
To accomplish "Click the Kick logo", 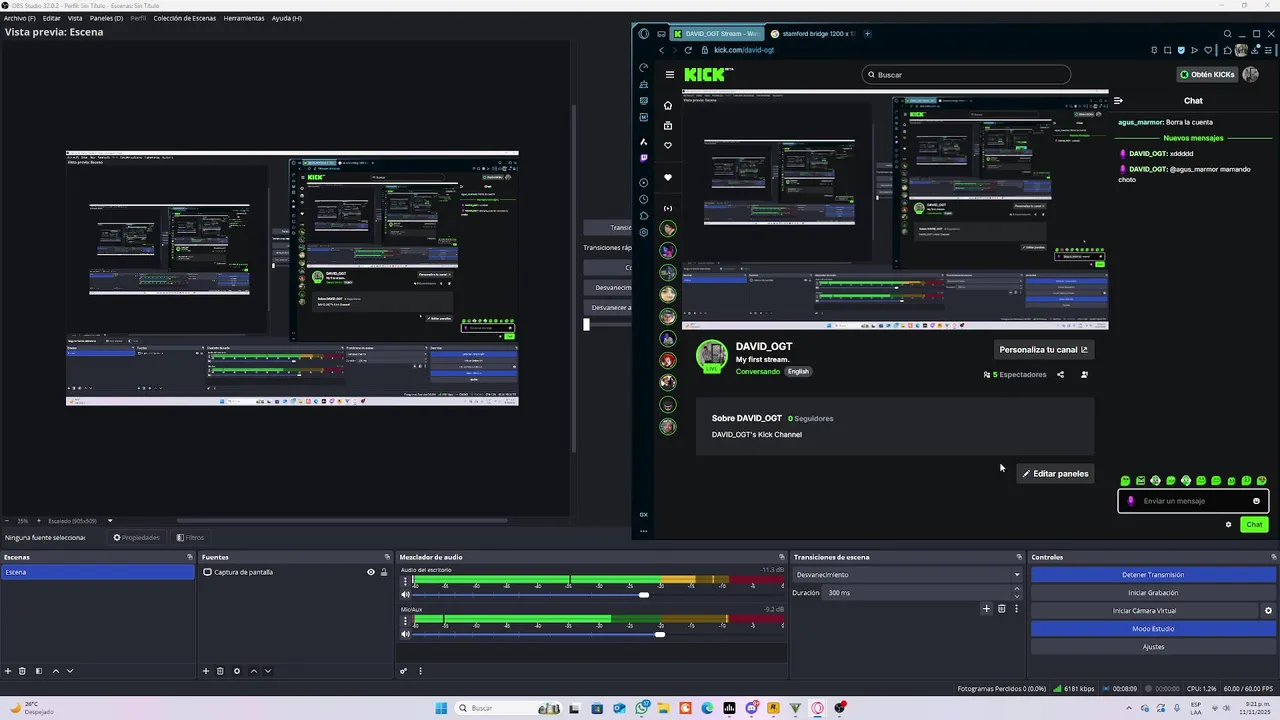I will coord(707,74).
